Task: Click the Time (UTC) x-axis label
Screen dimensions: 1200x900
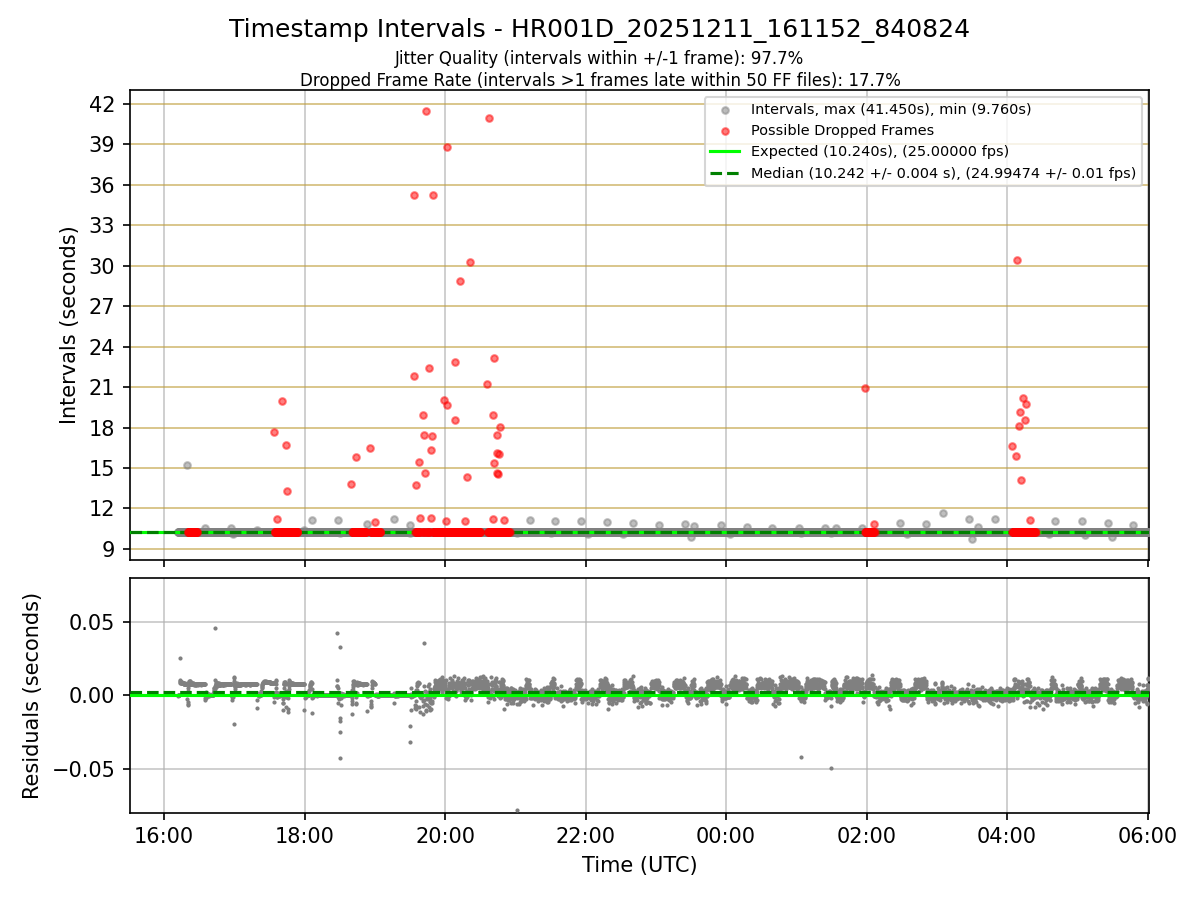Action: 639,865
